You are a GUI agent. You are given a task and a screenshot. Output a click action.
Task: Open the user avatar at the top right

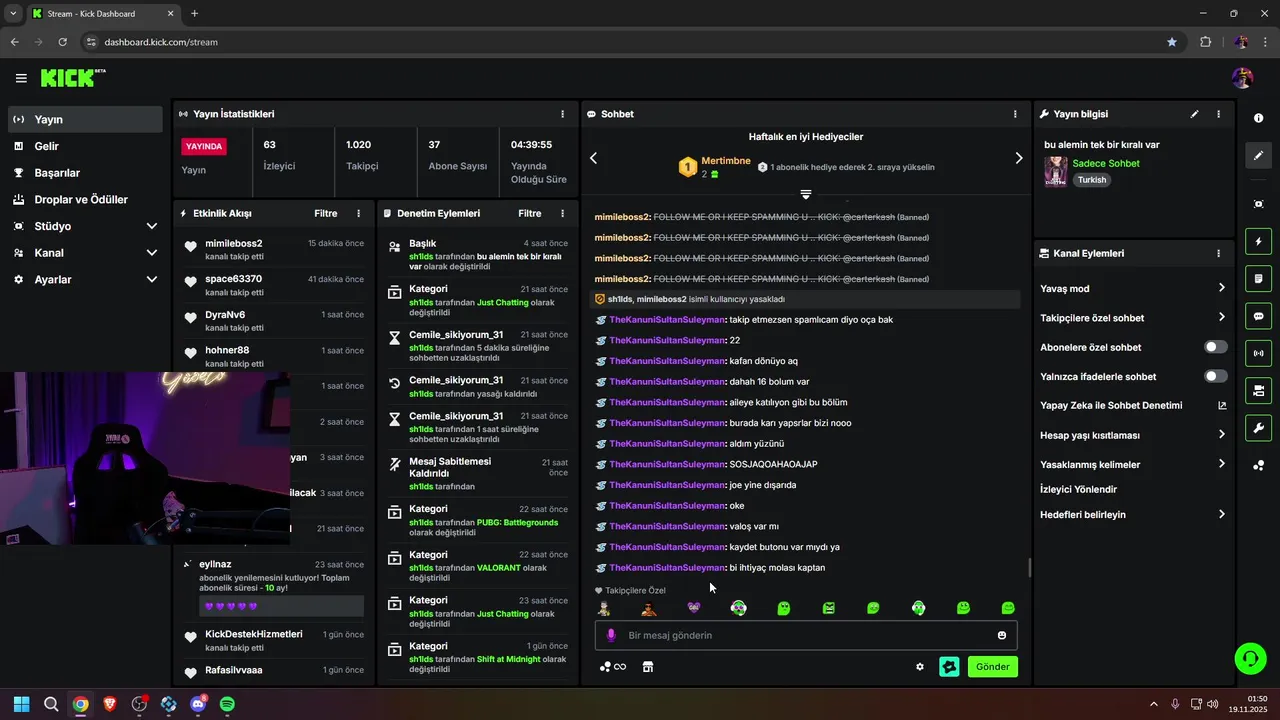click(x=1243, y=78)
